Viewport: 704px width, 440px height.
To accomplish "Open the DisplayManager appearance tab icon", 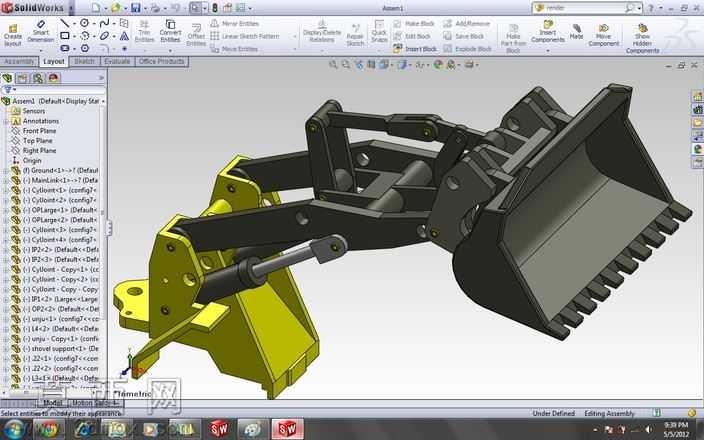I will tap(53, 78).
